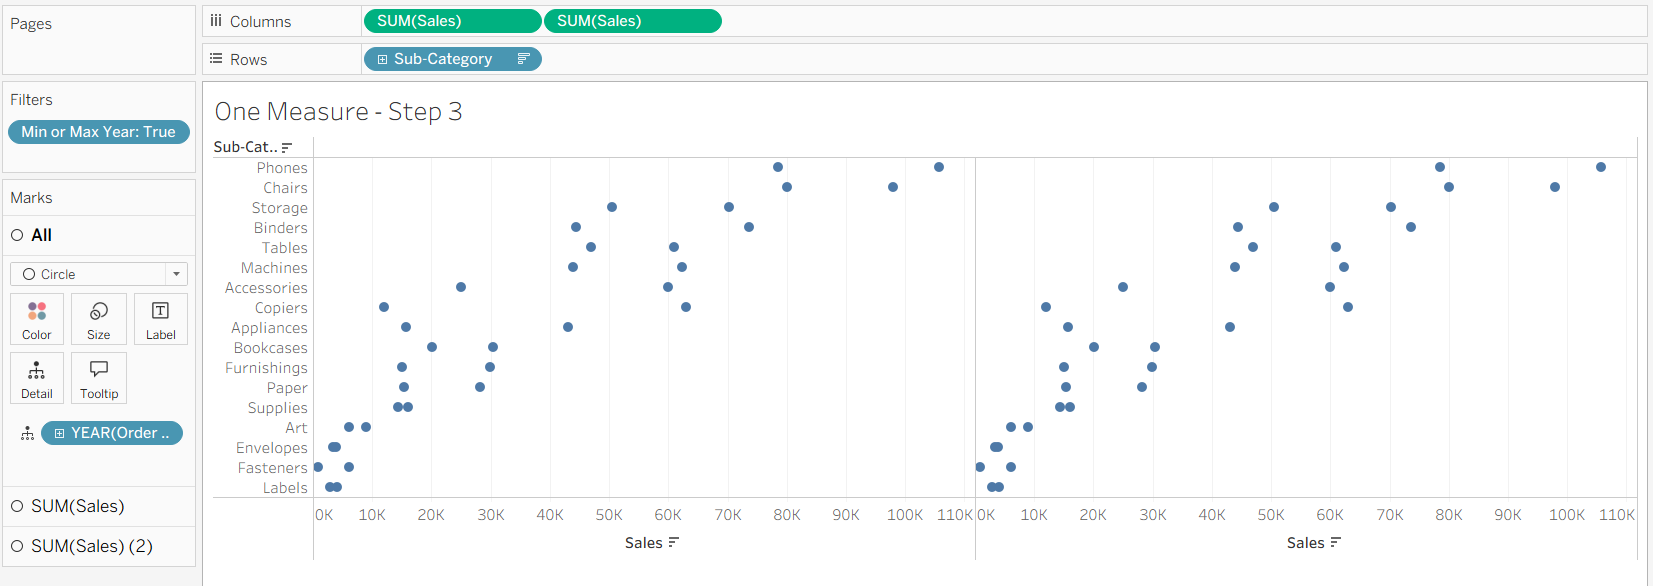Select the Phones row label
The width and height of the screenshot is (1653, 586).
282,168
